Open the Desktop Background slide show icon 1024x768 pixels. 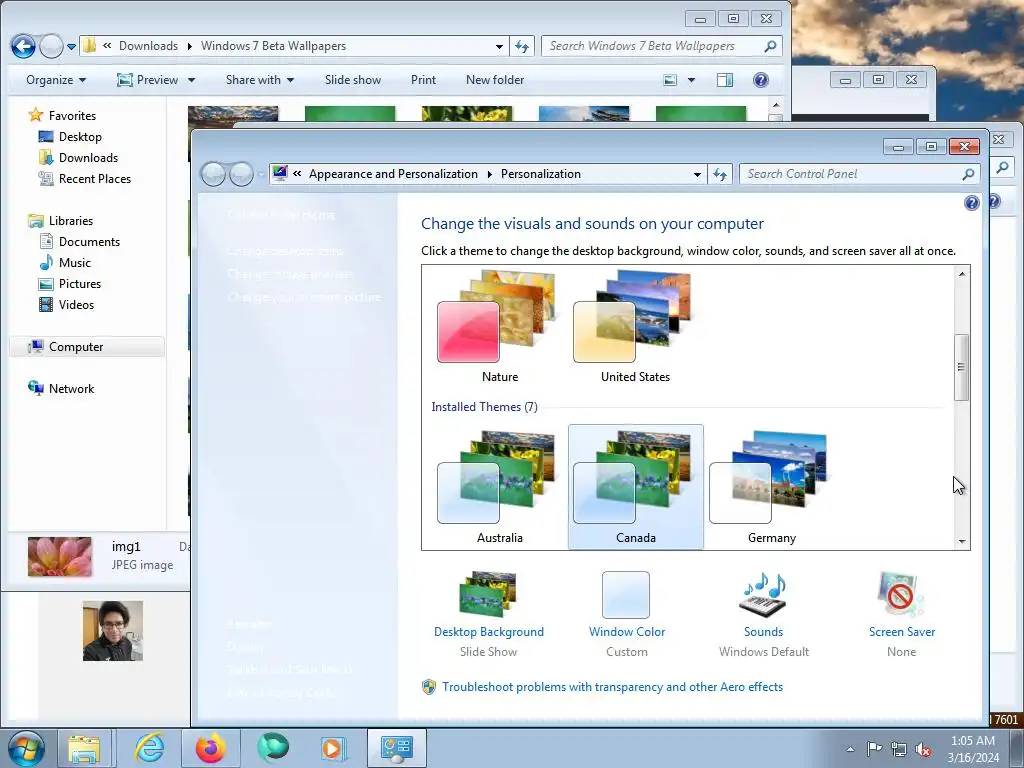click(x=488, y=594)
